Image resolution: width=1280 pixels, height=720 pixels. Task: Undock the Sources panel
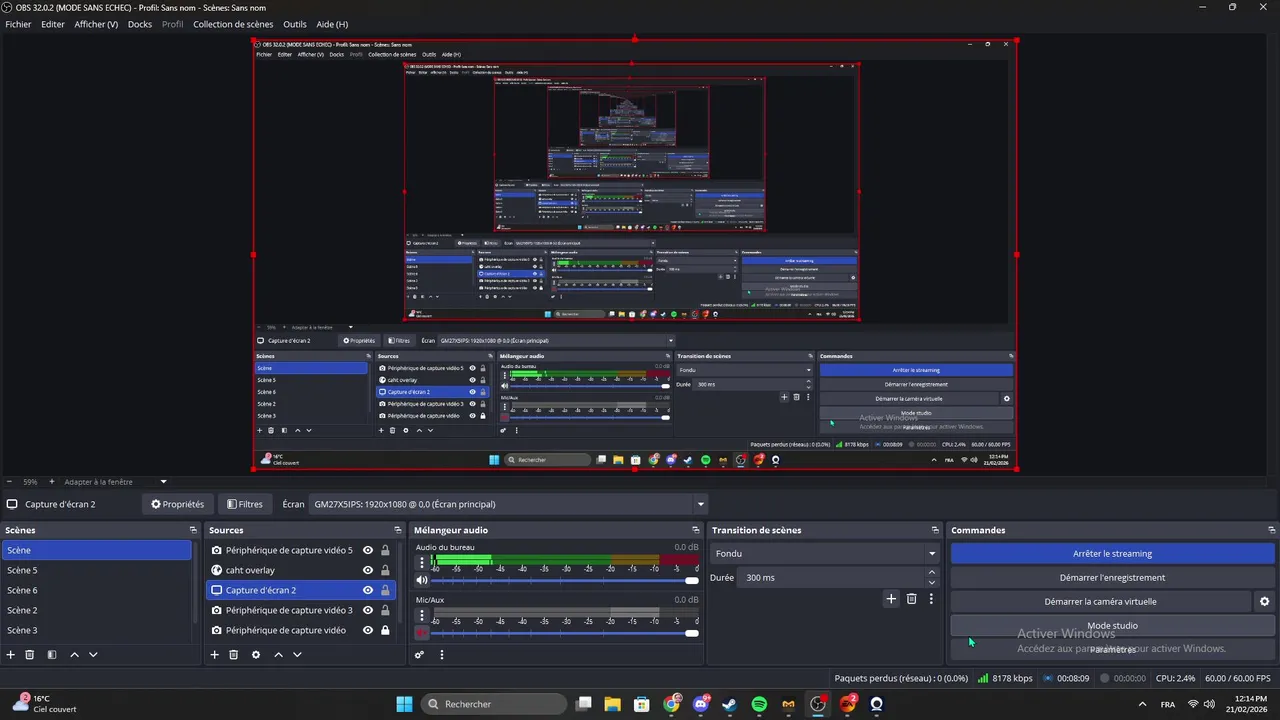[x=398, y=530]
